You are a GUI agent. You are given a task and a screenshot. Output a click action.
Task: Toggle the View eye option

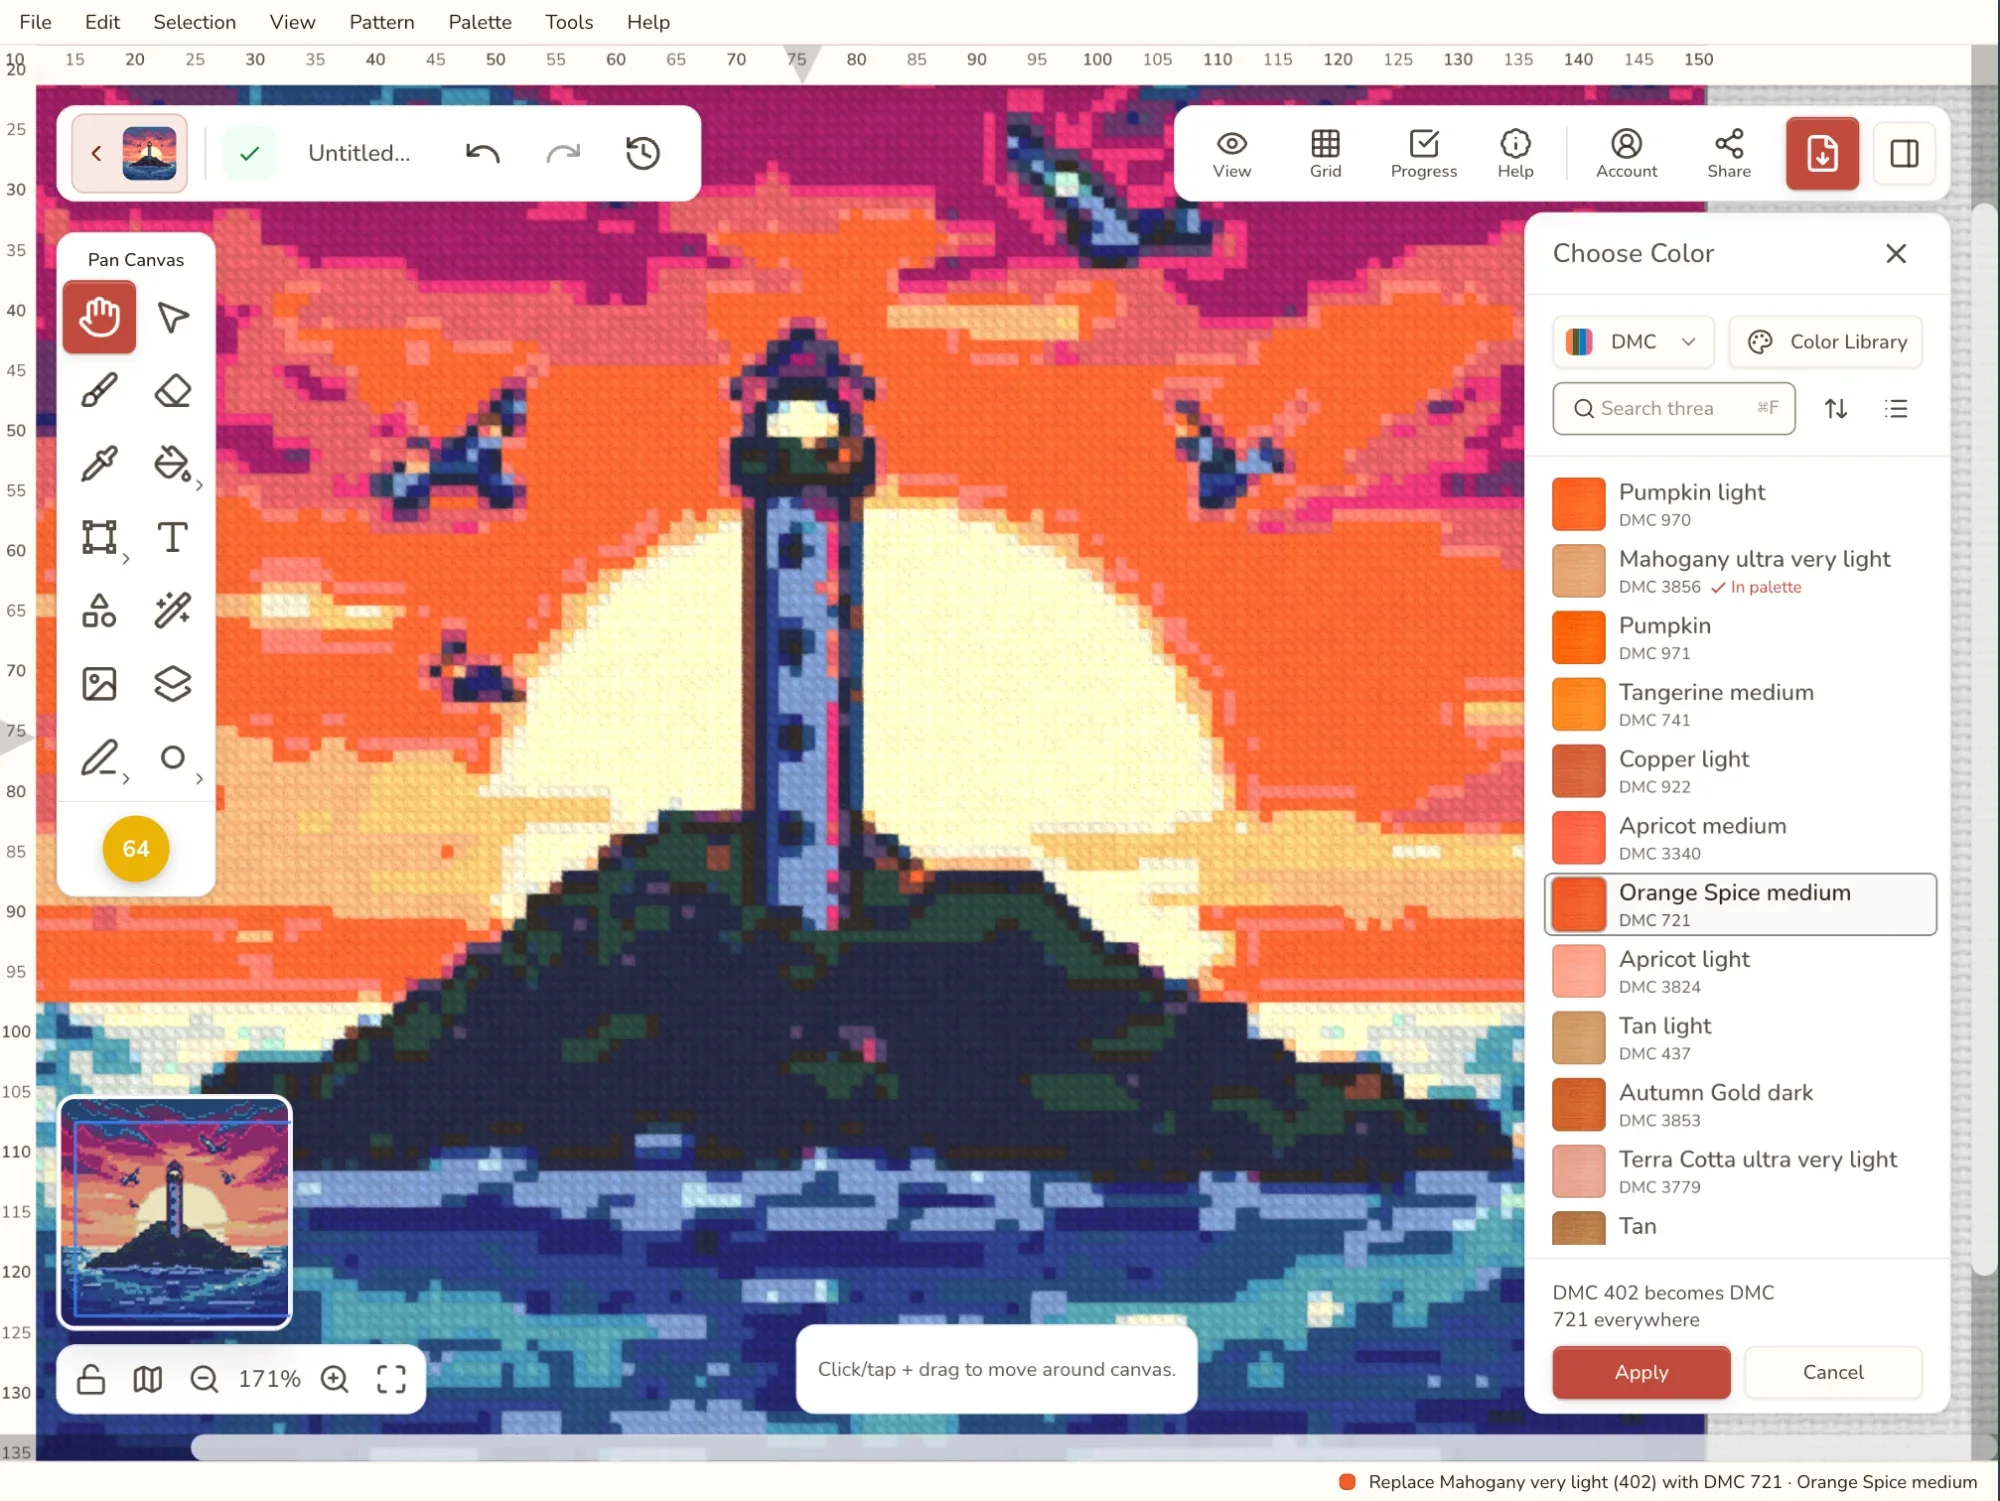[1232, 154]
